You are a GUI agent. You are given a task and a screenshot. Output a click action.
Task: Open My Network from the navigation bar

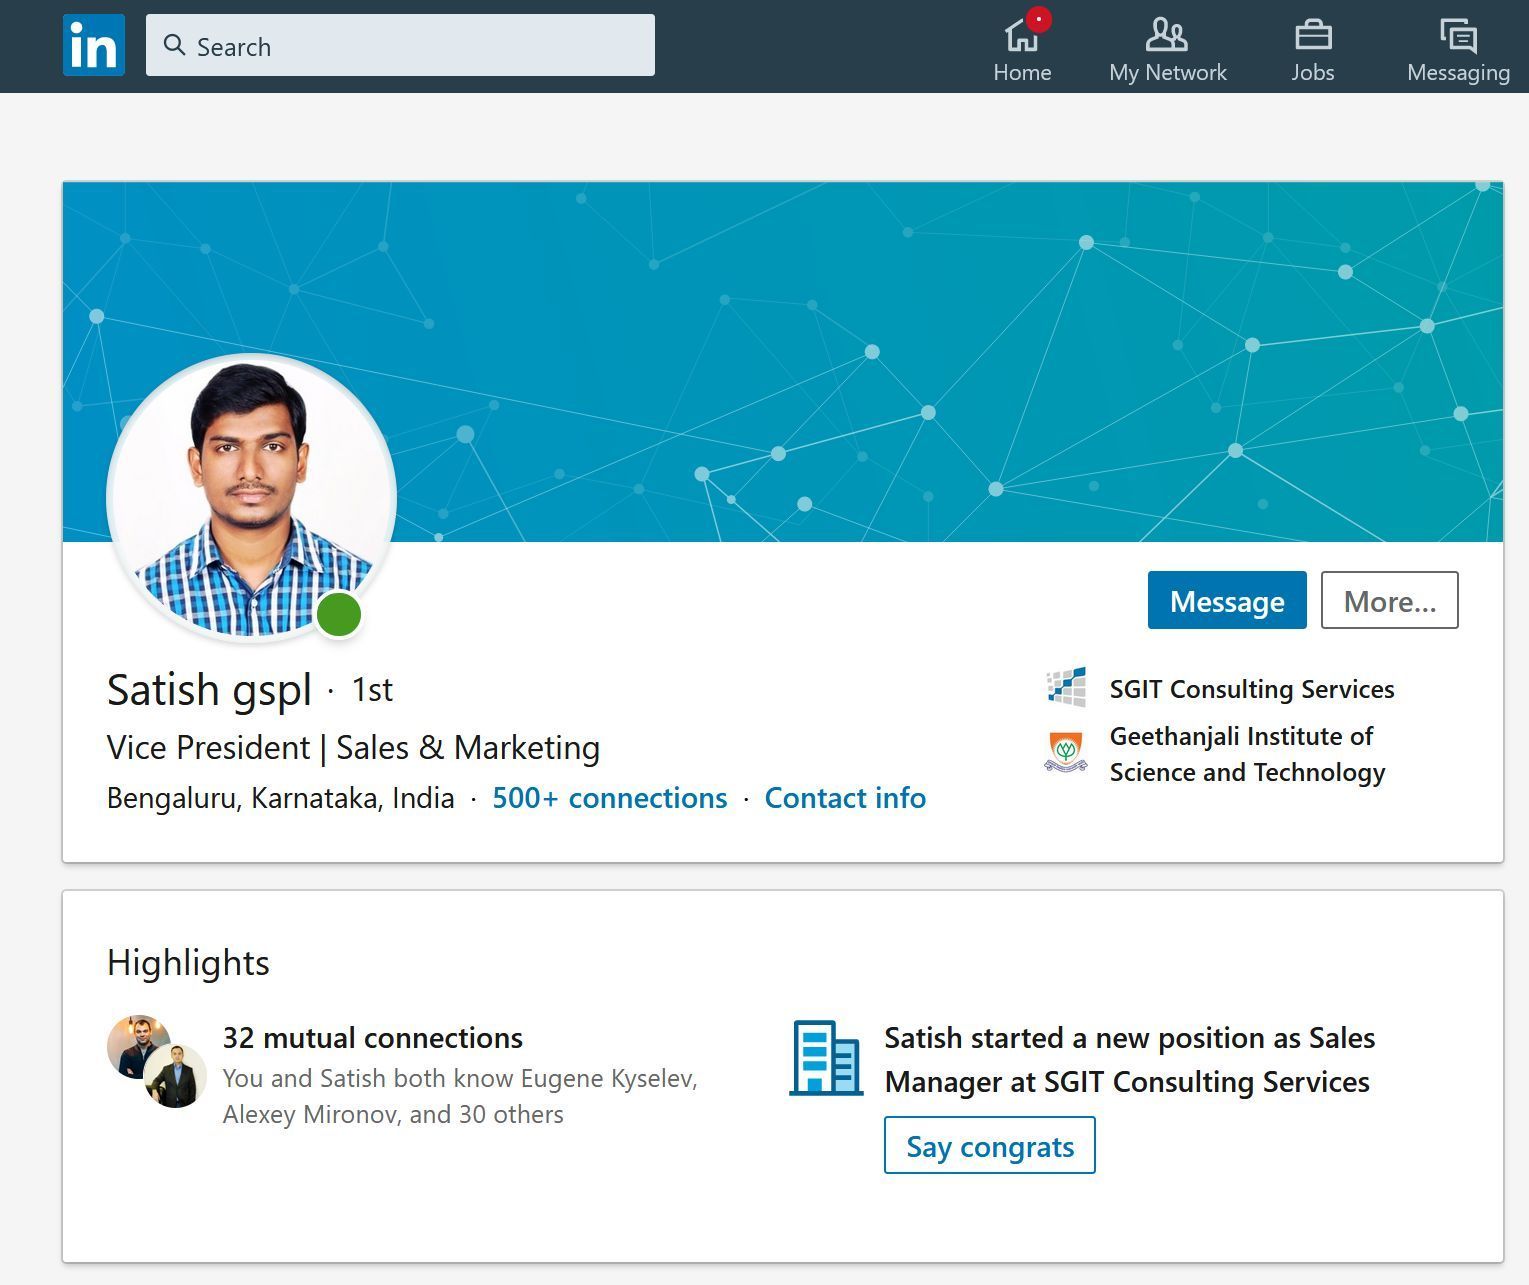(x=1166, y=38)
